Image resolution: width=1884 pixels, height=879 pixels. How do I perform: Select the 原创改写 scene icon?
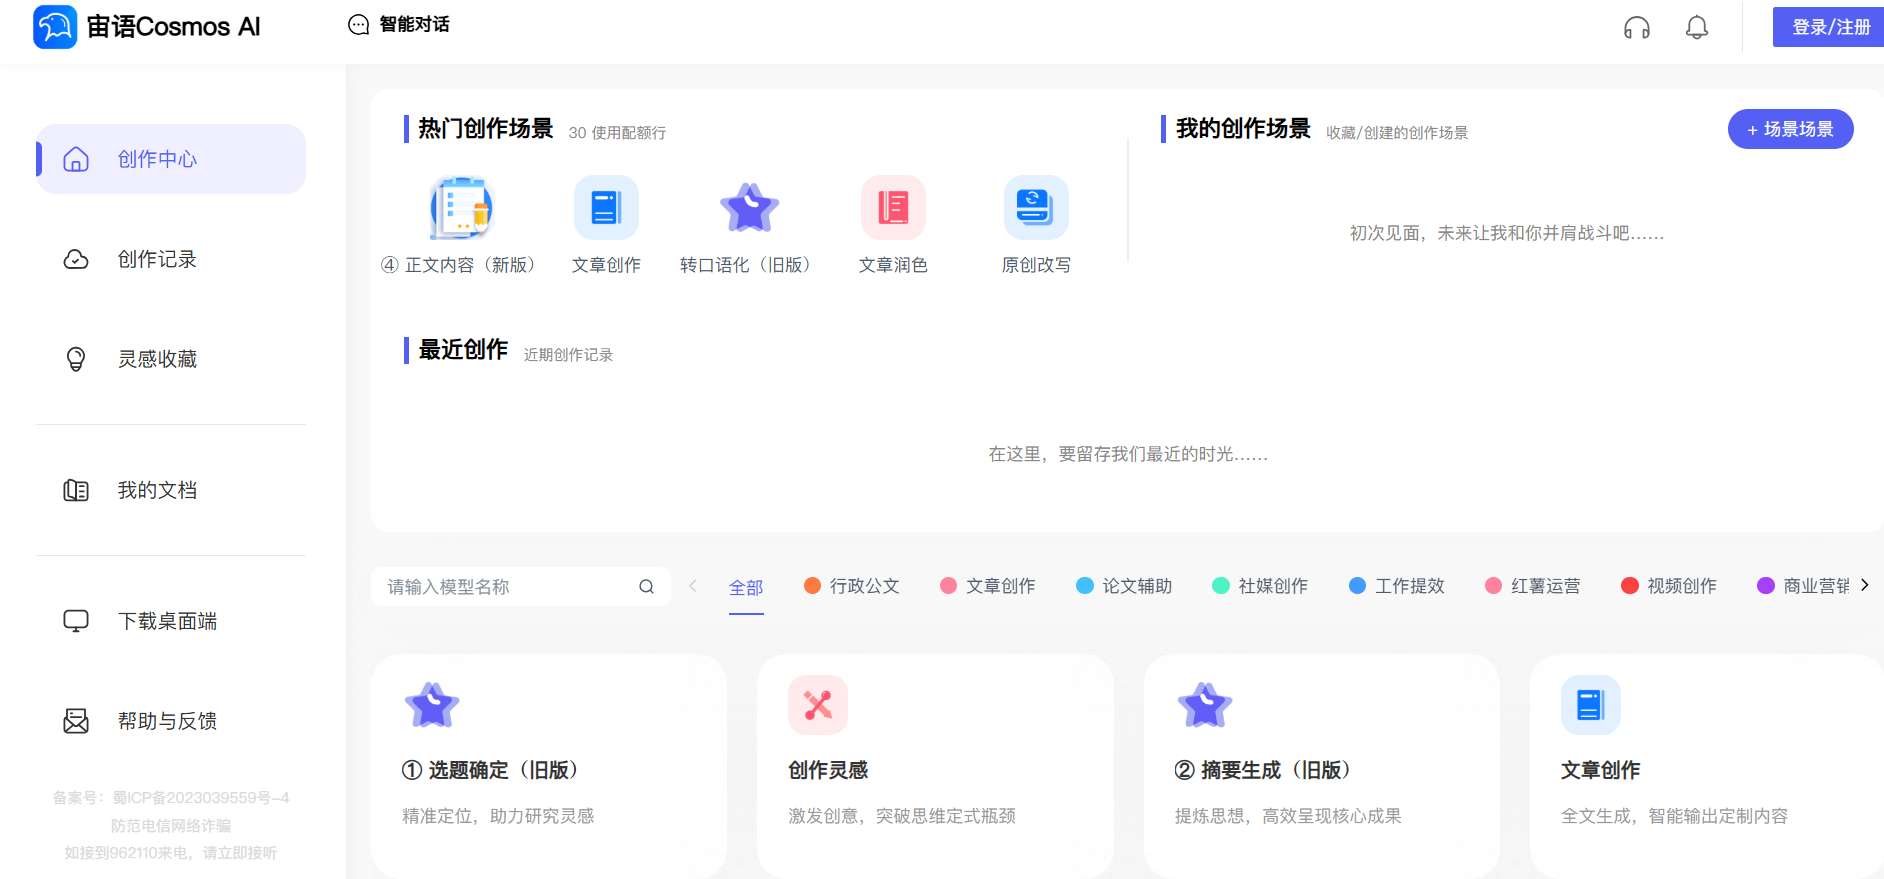click(x=1035, y=208)
